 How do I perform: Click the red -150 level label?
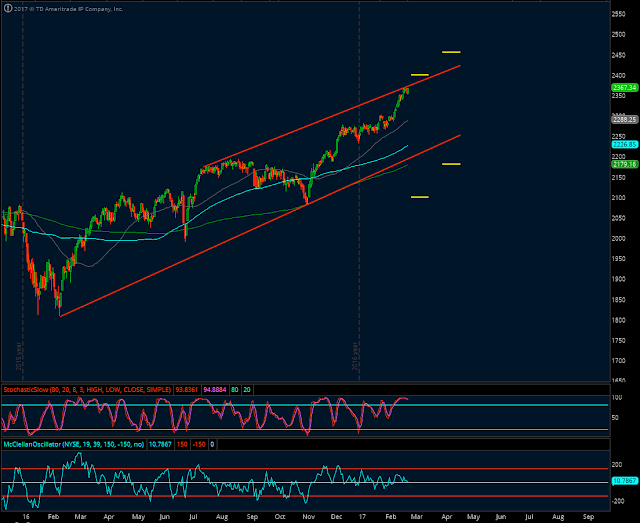(x=199, y=444)
